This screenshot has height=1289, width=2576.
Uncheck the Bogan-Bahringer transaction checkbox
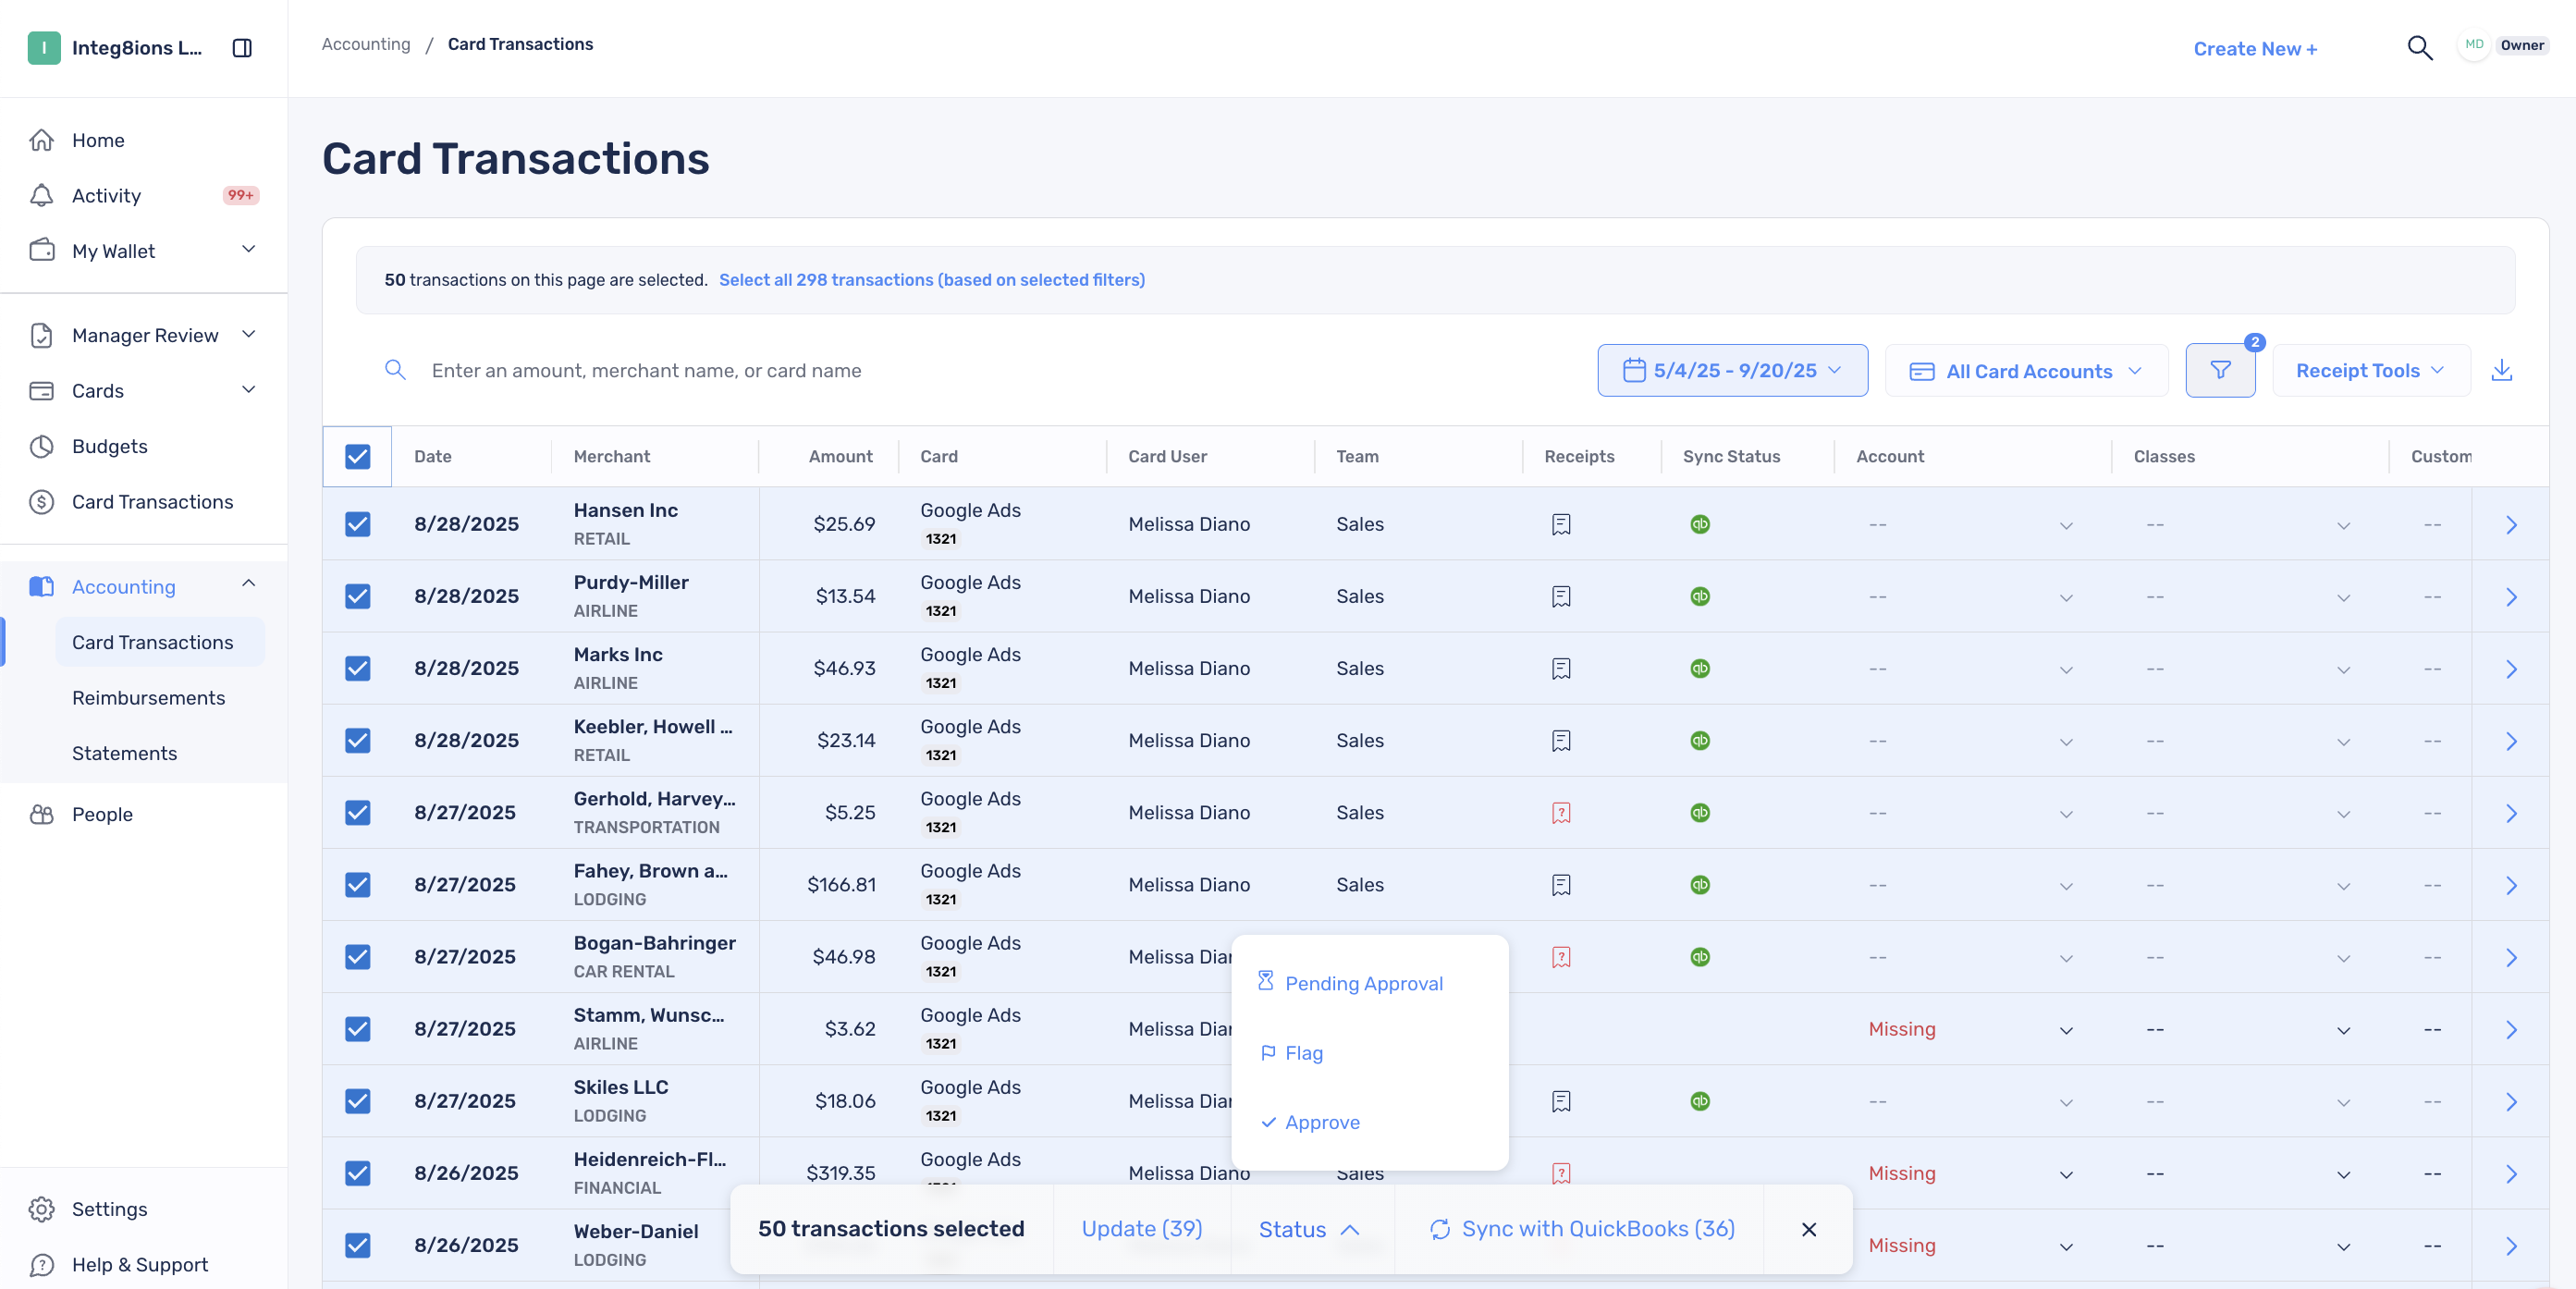click(357, 957)
